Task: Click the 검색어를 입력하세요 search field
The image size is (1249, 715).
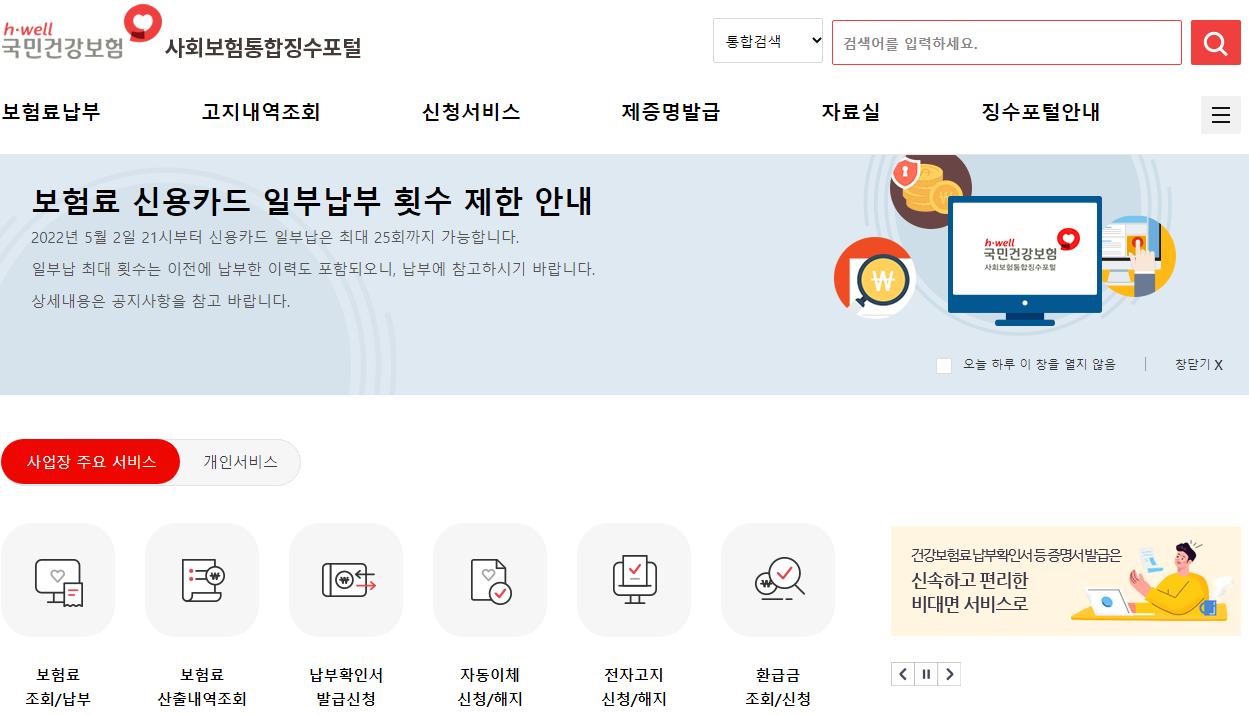Action: [1007, 43]
